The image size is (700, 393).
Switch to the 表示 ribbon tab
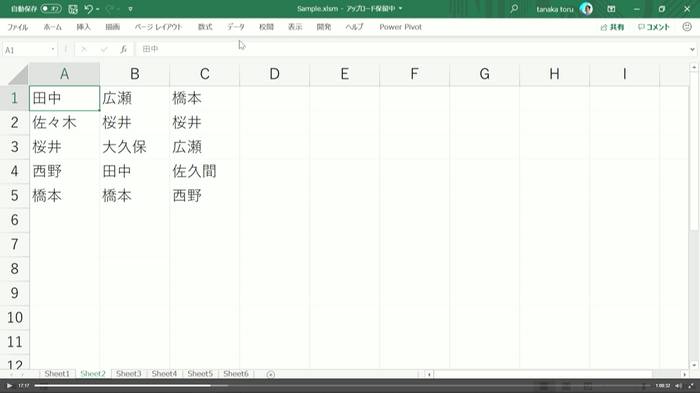click(x=295, y=27)
